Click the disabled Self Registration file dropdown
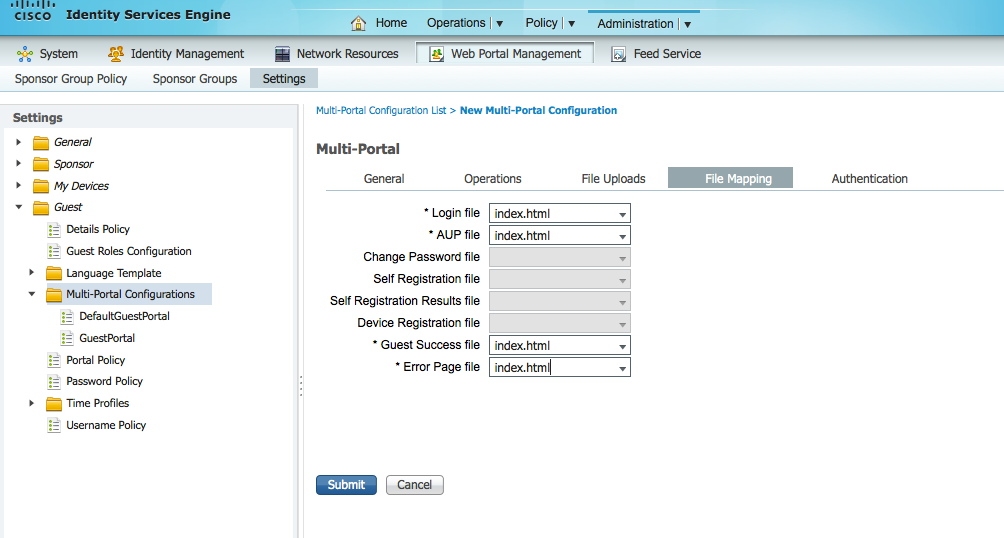This screenshot has width=1004, height=538. (x=560, y=279)
